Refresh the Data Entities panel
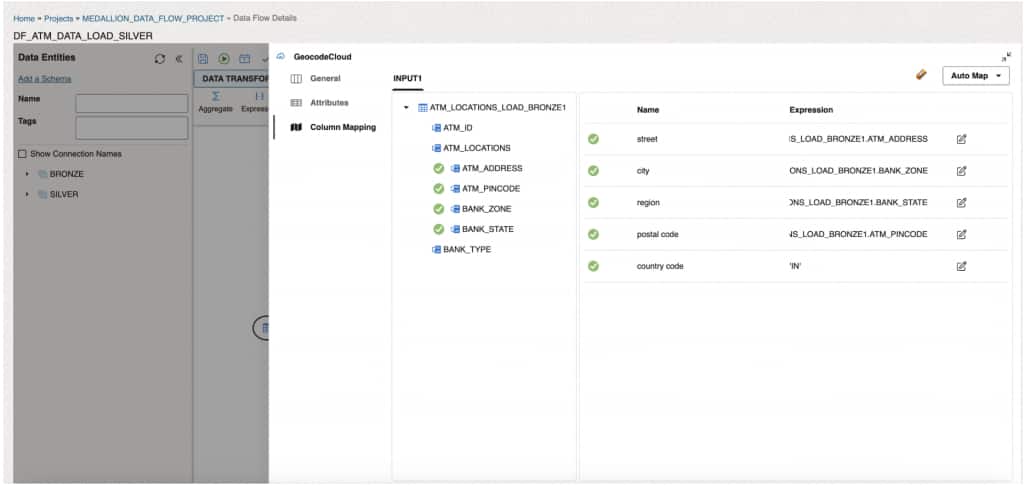Viewport: 1024px width, 486px height. coord(160,59)
